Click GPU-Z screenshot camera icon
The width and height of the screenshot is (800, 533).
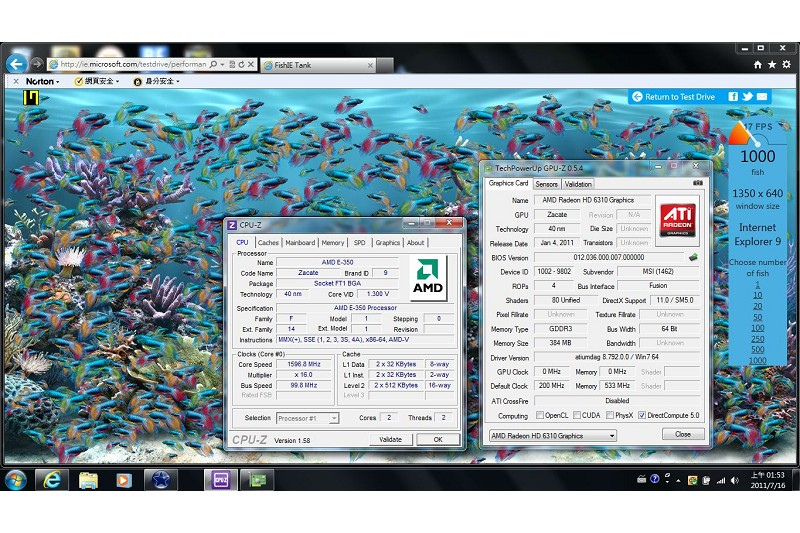coord(697,183)
